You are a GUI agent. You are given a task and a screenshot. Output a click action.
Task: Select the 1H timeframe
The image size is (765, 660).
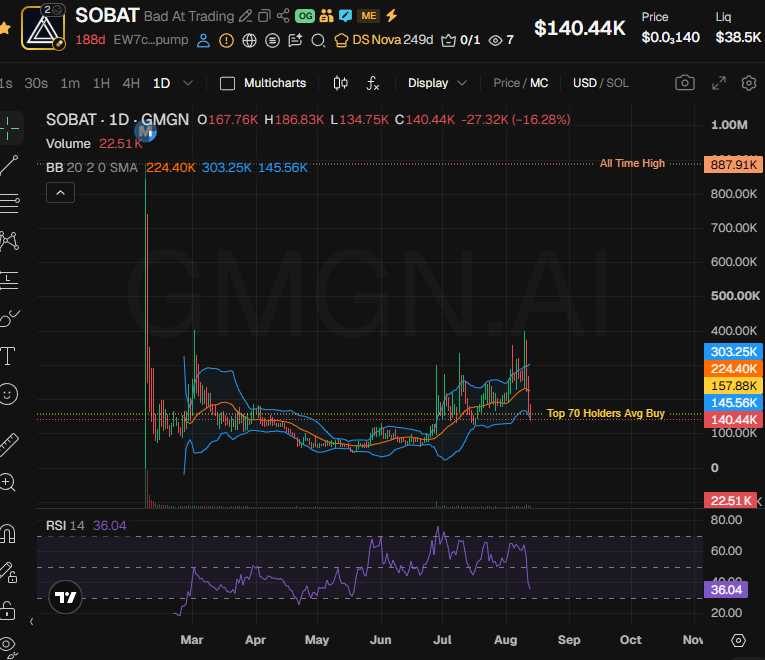point(101,83)
